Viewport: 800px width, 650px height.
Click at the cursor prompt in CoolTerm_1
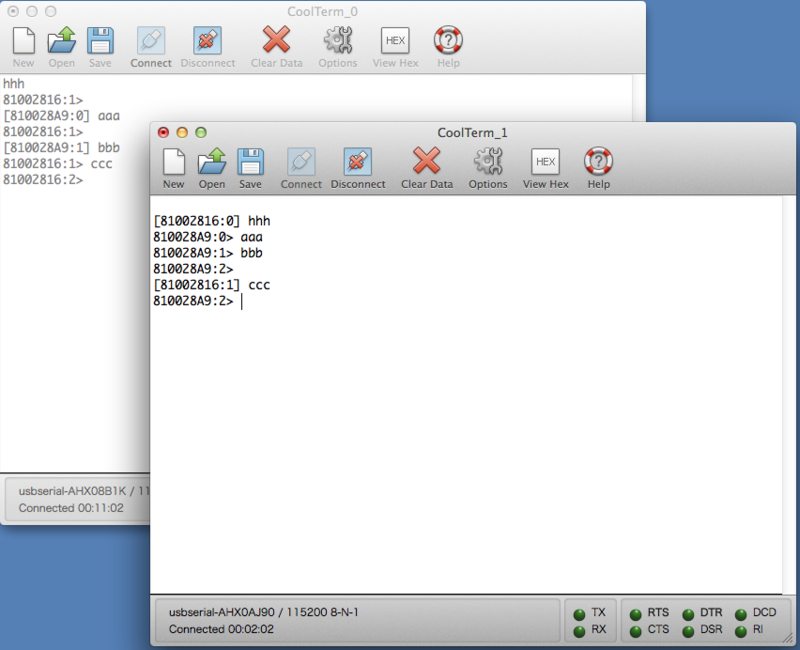click(x=242, y=302)
